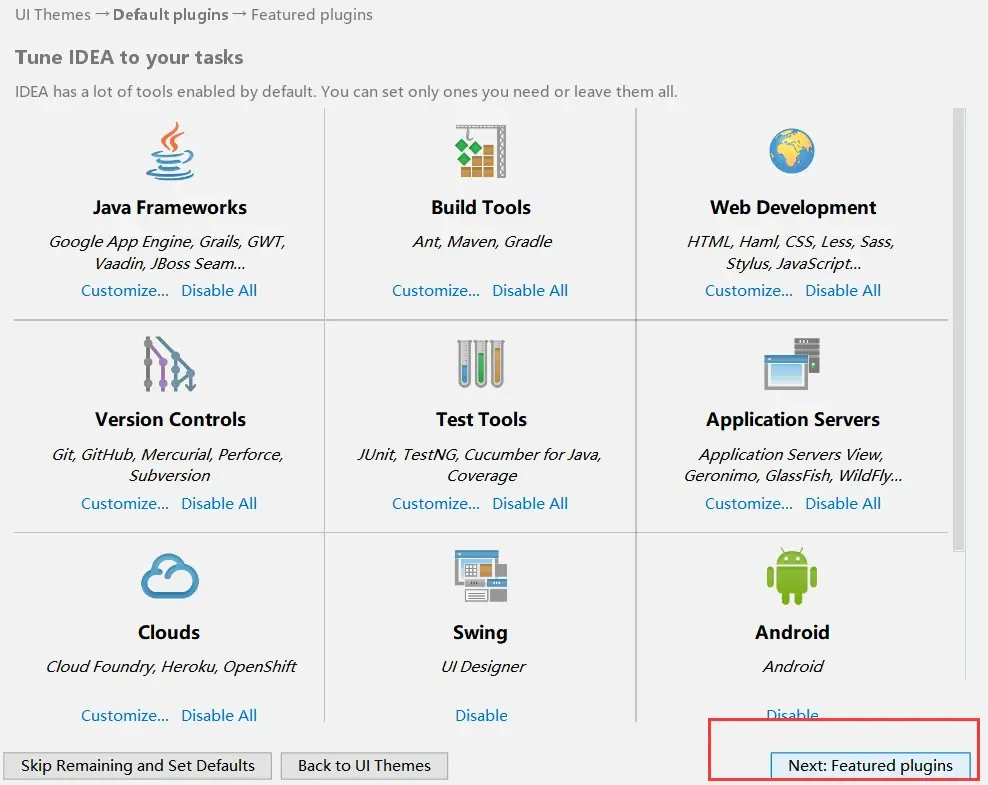Click the Java Frameworks coffee cup icon

tap(170, 151)
